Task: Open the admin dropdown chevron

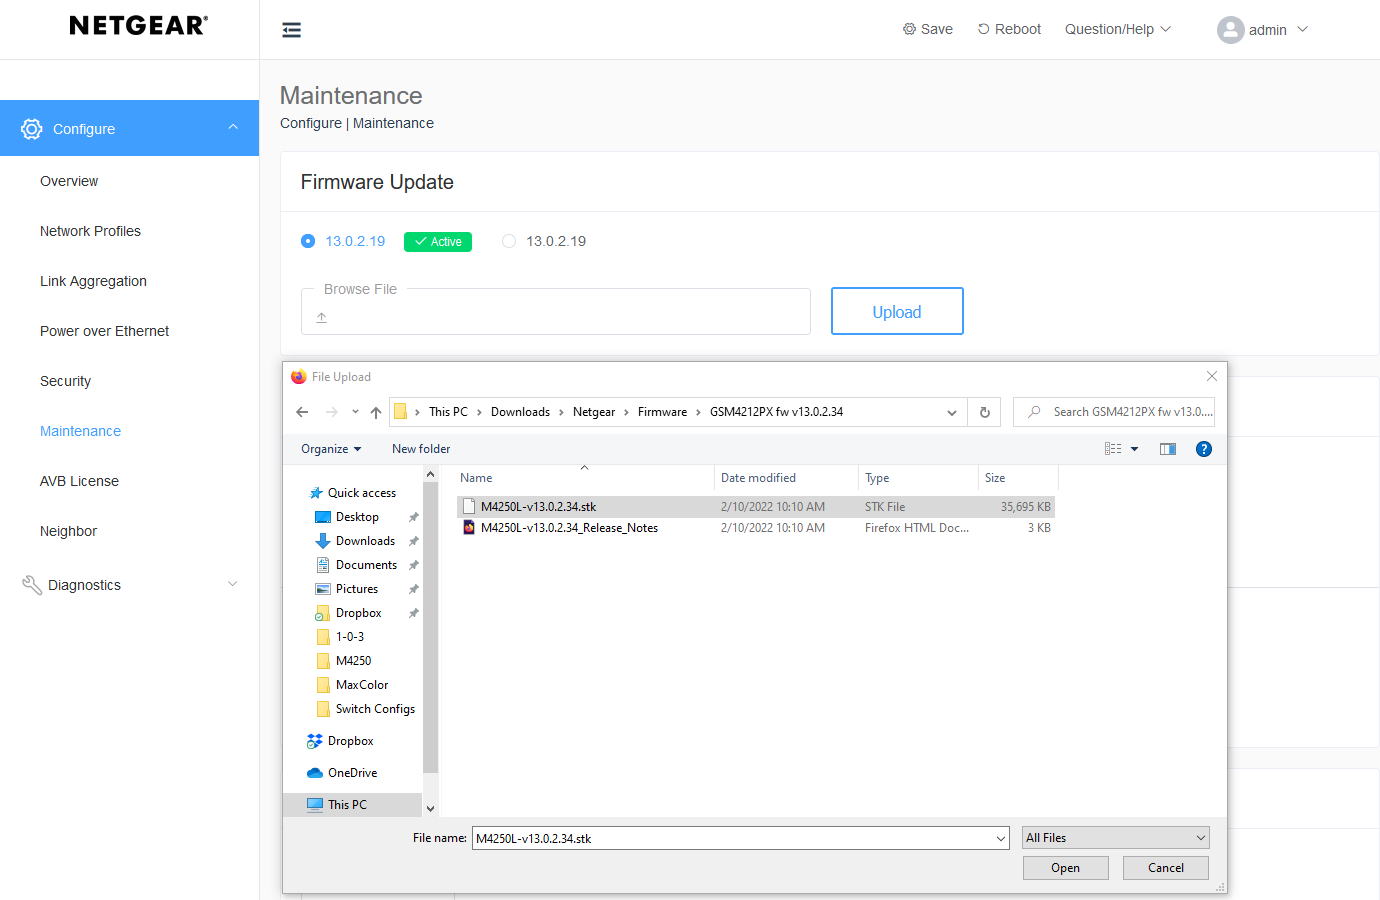Action: pos(1302,29)
